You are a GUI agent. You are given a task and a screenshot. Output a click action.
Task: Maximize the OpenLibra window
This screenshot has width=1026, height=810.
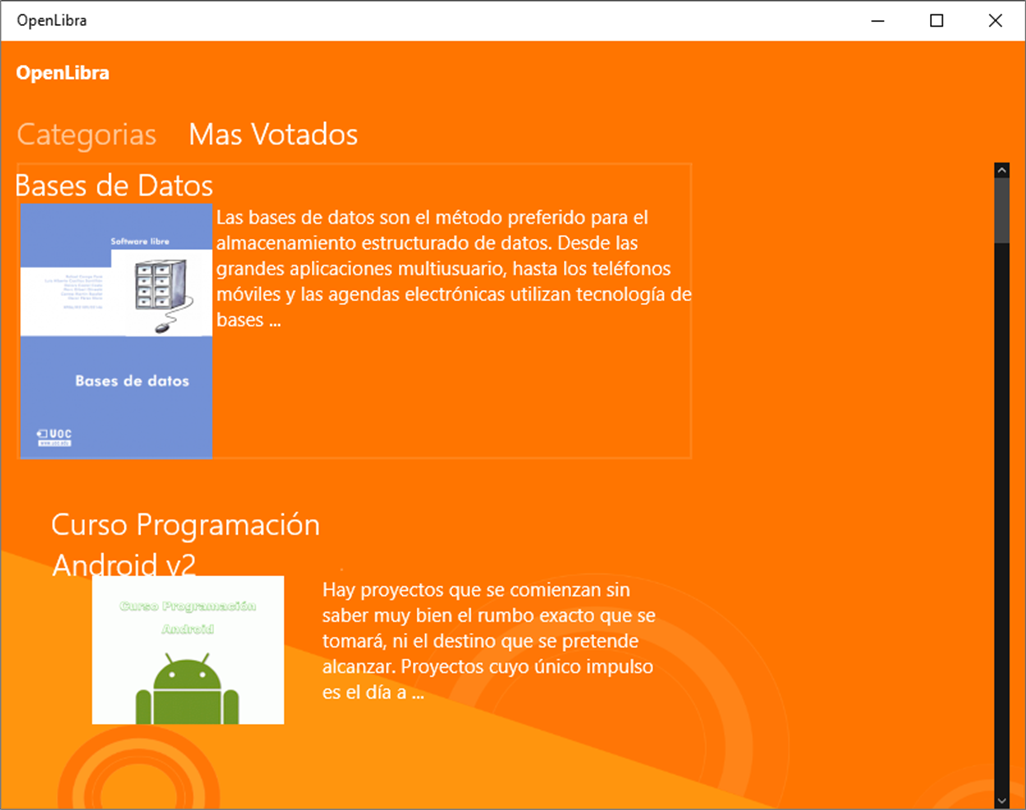[x=936, y=21]
